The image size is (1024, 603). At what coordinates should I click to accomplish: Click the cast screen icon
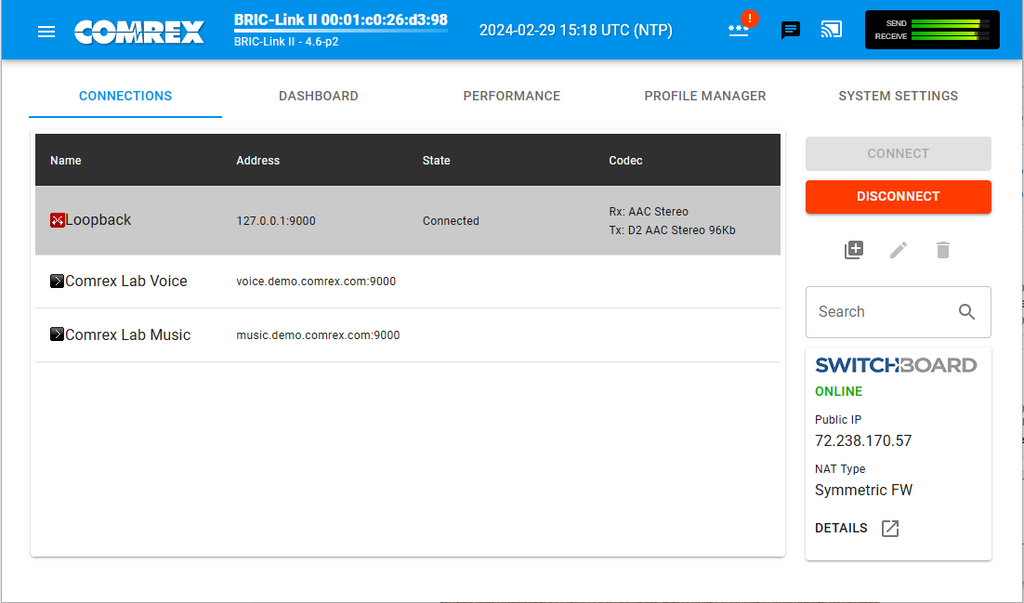[831, 29]
